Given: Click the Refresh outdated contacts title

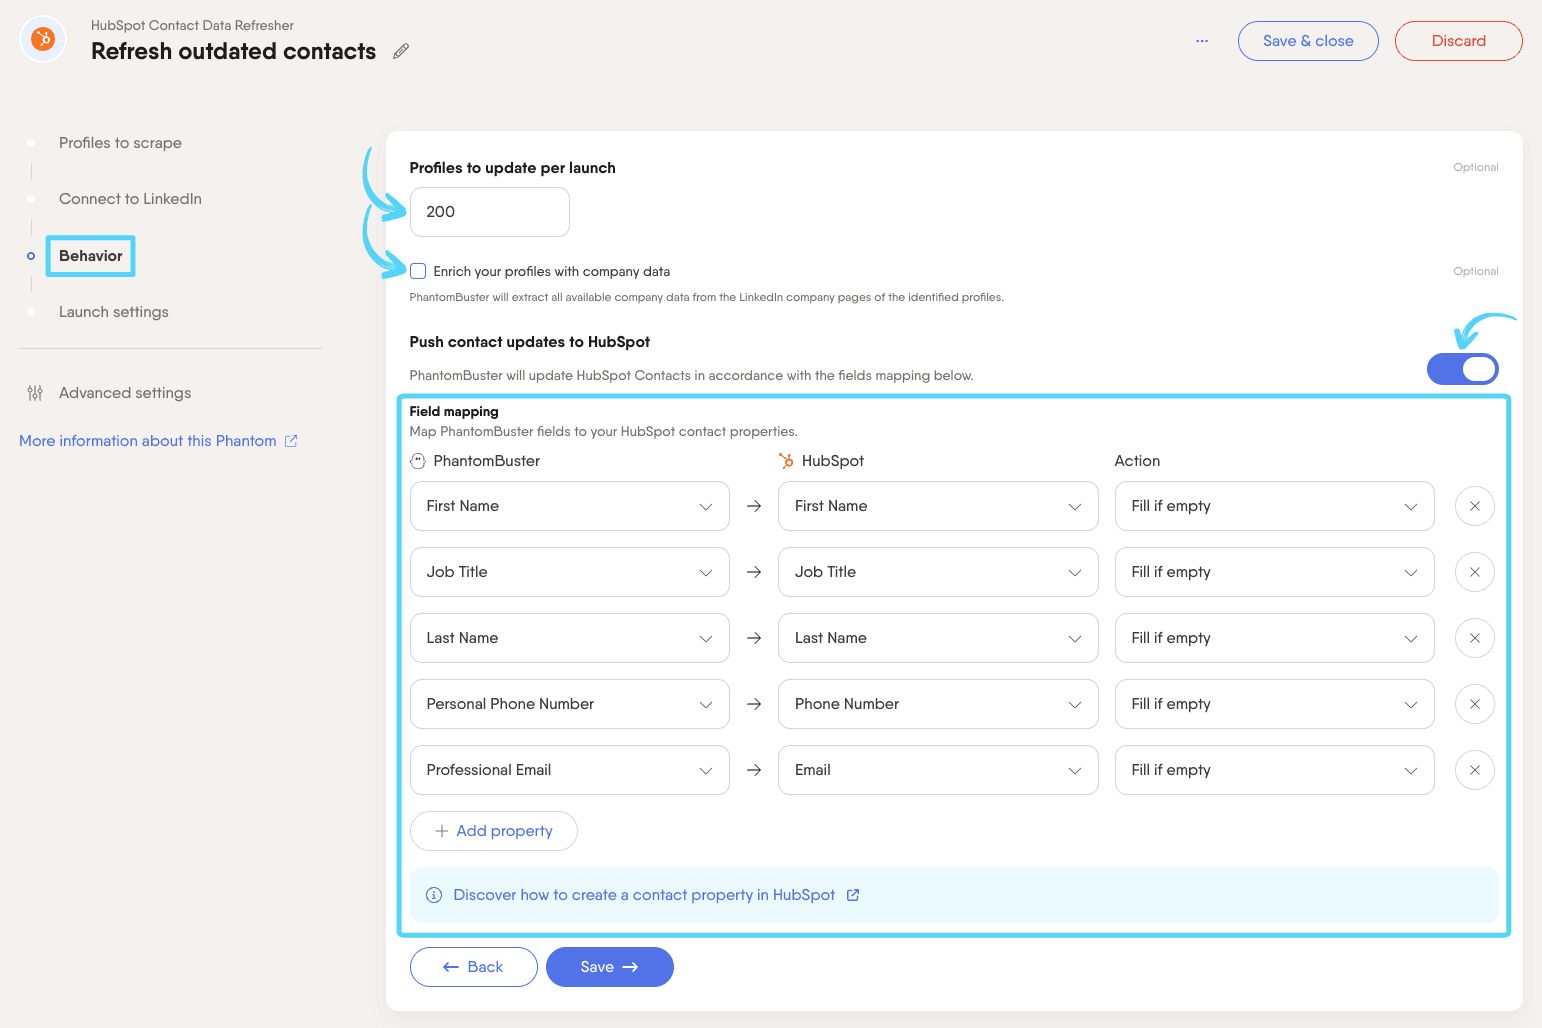Looking at the screenshot, I should point(234,51).
